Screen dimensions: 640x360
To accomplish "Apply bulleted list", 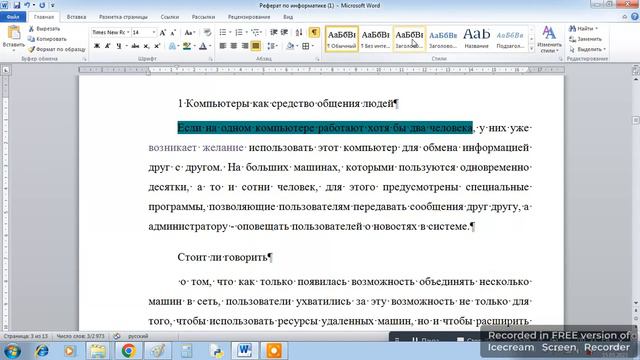I will coord(223,33).
